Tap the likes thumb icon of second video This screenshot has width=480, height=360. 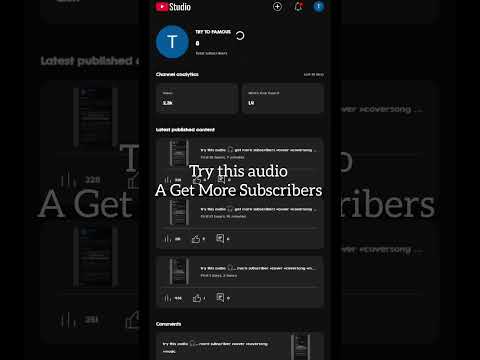click(196, 239)
